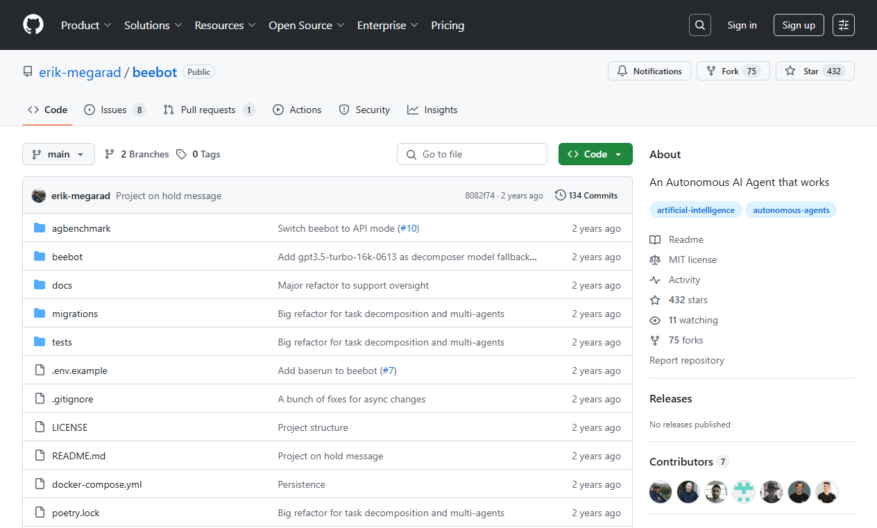
Task: Expand the Open Source menu
Action: [x=307, y=25]
